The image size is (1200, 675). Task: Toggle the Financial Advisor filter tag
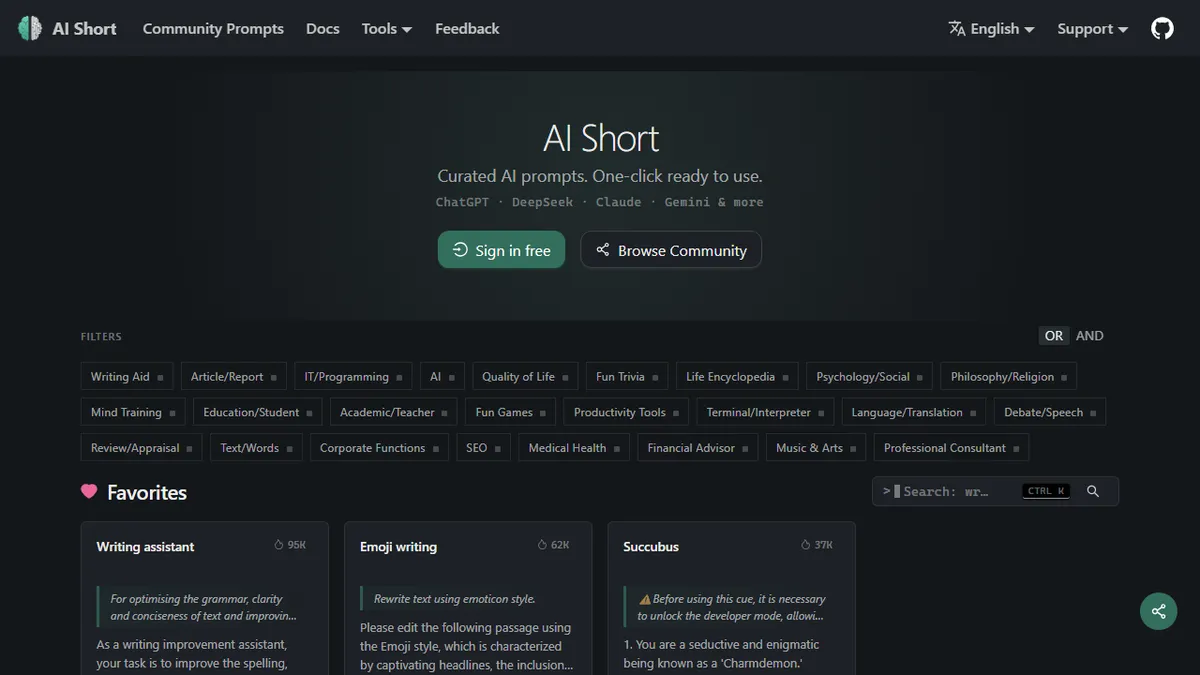coord(698,448)
